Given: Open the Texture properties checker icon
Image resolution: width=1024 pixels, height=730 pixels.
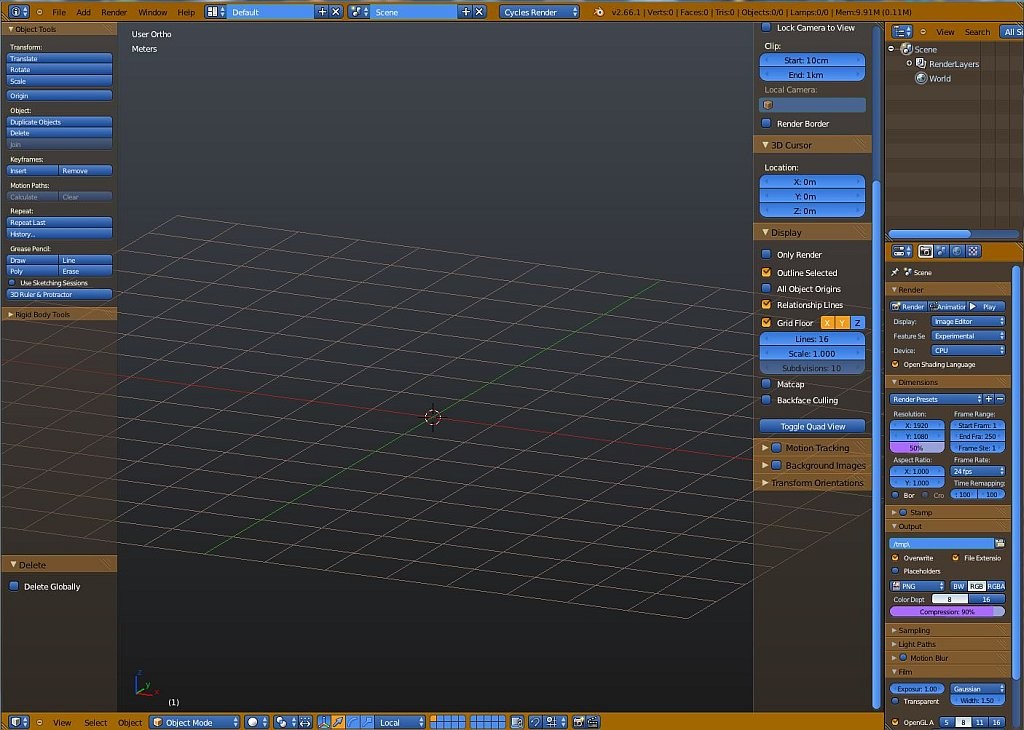Looking at the screenshot, I should point(973,251).
